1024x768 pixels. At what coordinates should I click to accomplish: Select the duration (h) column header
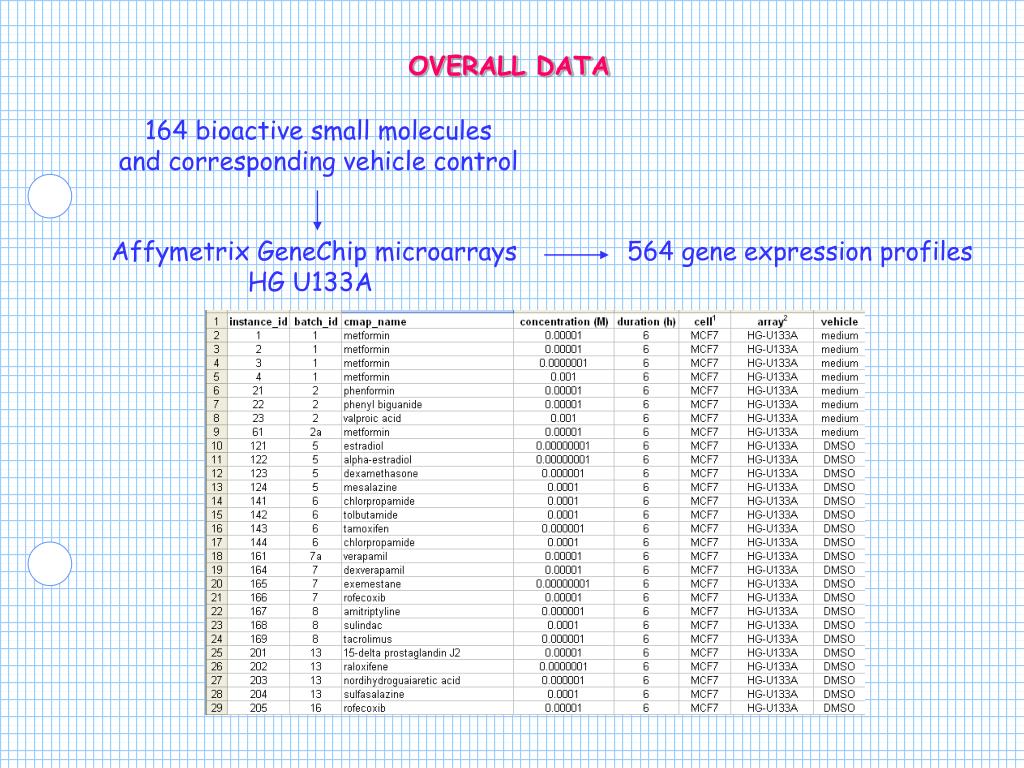pyautogui.click(x=646, y=321)
